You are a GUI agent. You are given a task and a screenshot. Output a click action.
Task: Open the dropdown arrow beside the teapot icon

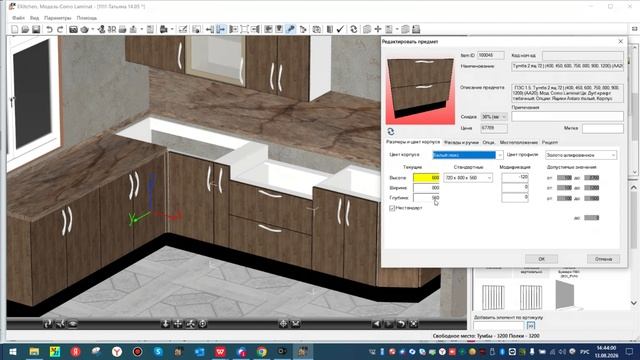point(93,29)
